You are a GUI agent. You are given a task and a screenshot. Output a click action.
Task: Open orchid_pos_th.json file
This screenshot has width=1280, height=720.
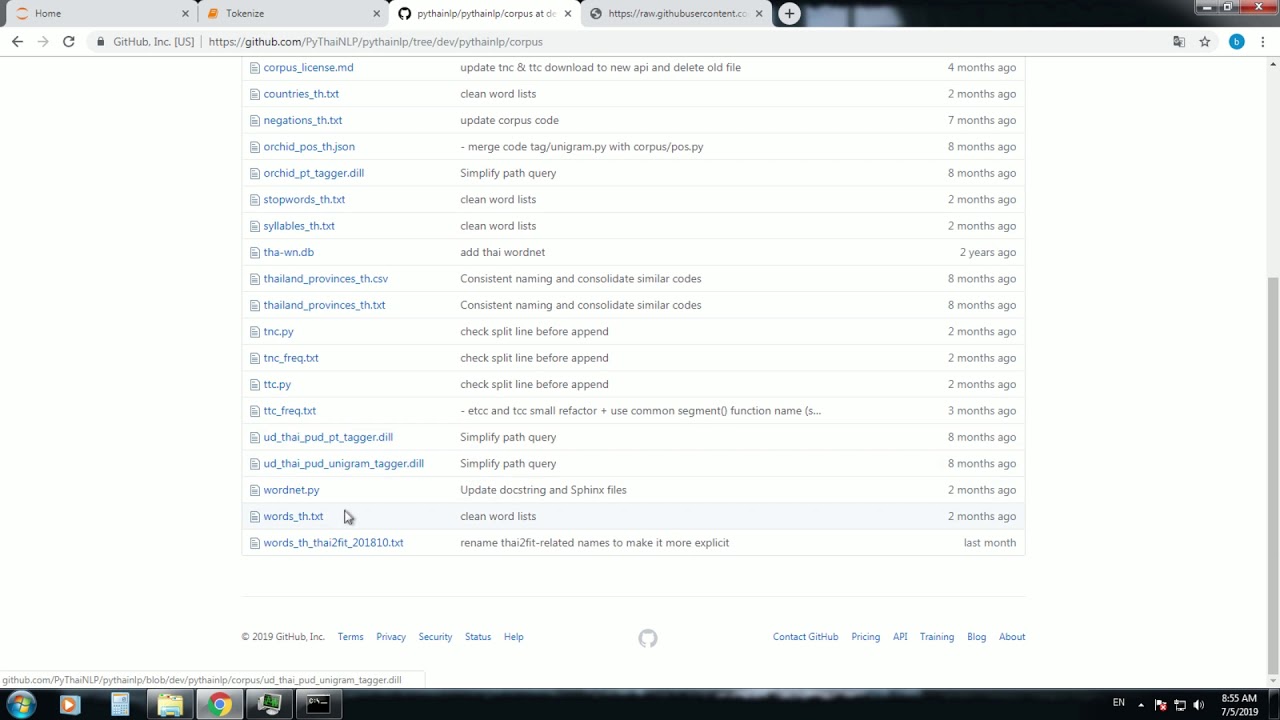(309, 146)
